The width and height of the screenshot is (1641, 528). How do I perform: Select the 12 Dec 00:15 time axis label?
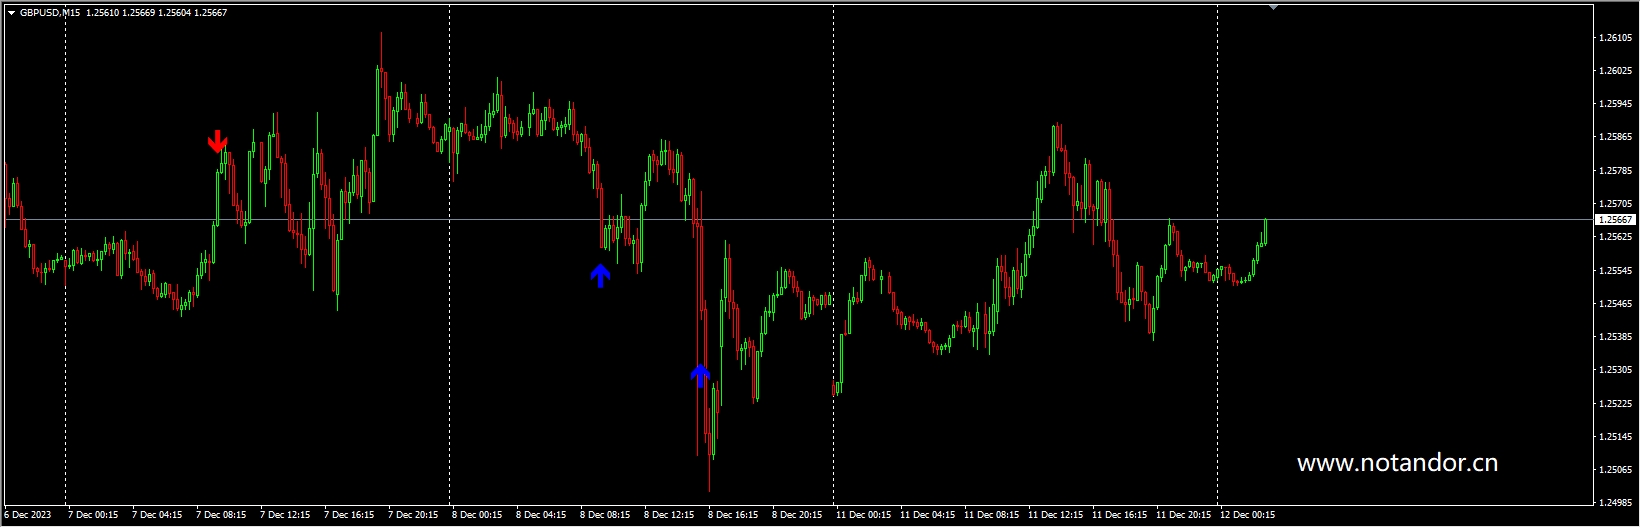[1247, 515]
